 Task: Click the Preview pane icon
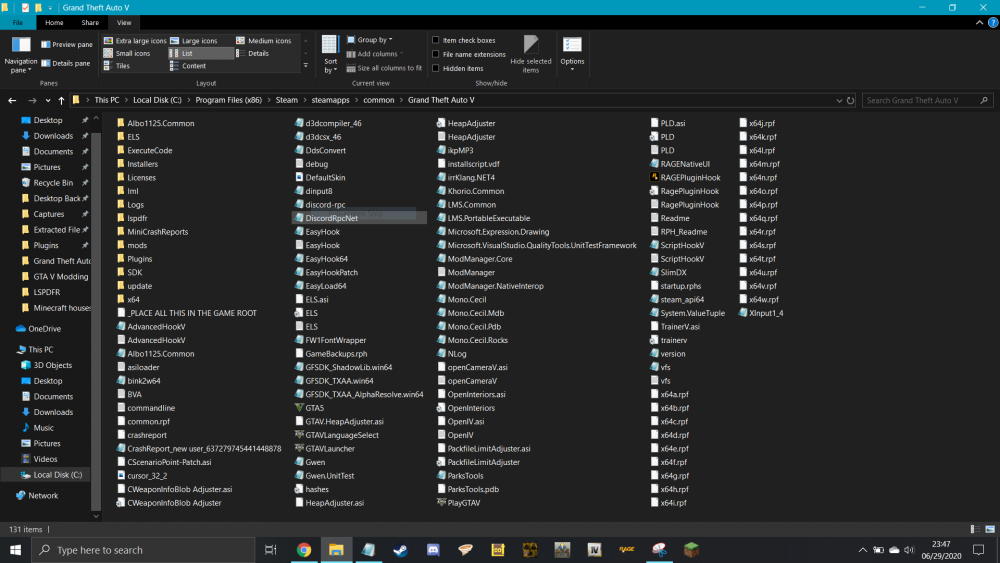[x=46, y=45]
